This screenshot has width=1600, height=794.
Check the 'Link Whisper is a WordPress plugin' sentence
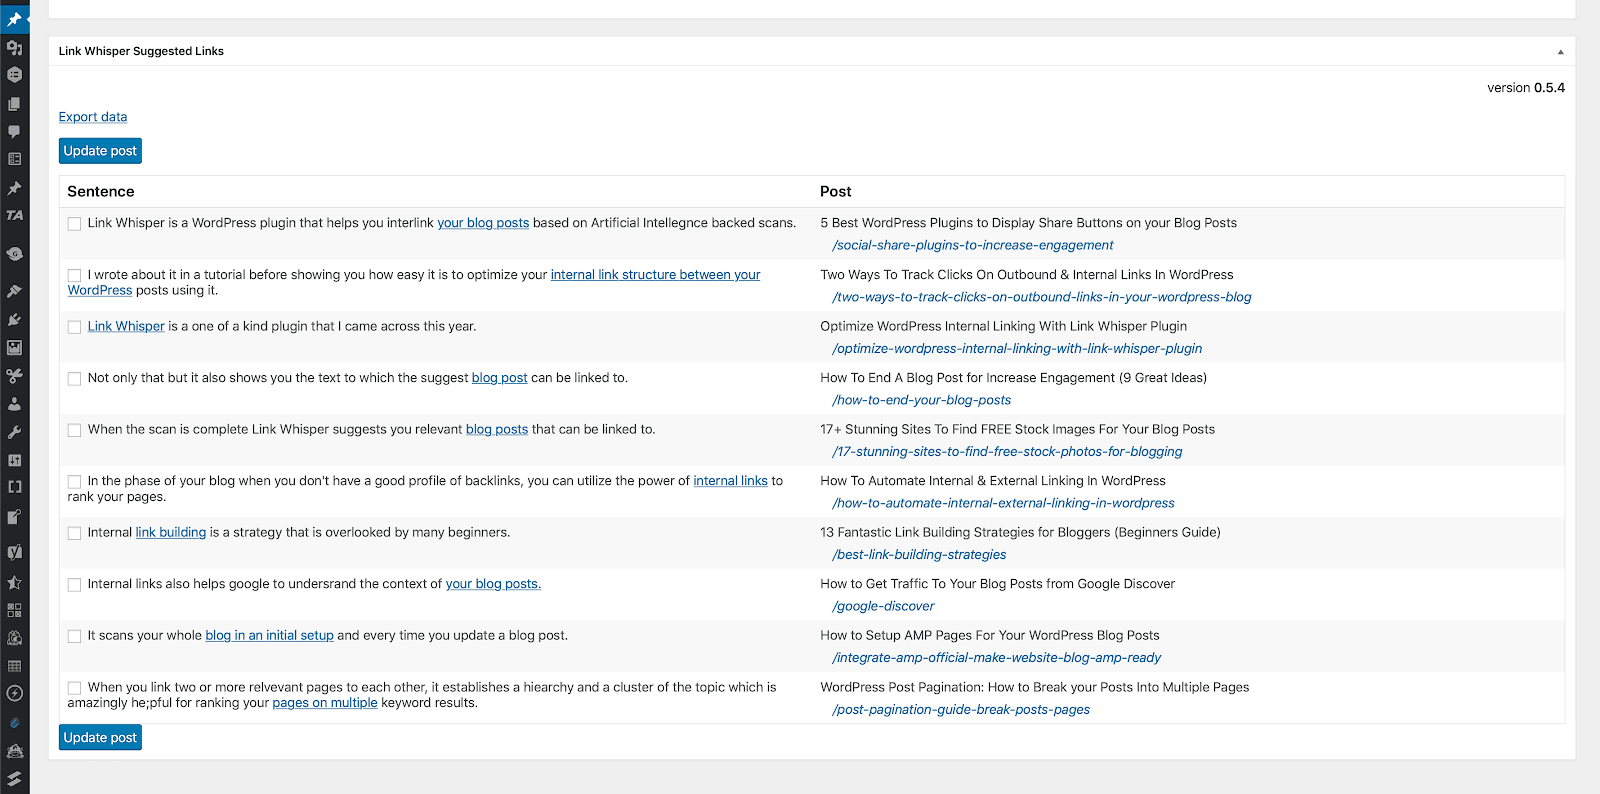coord(74,224)
